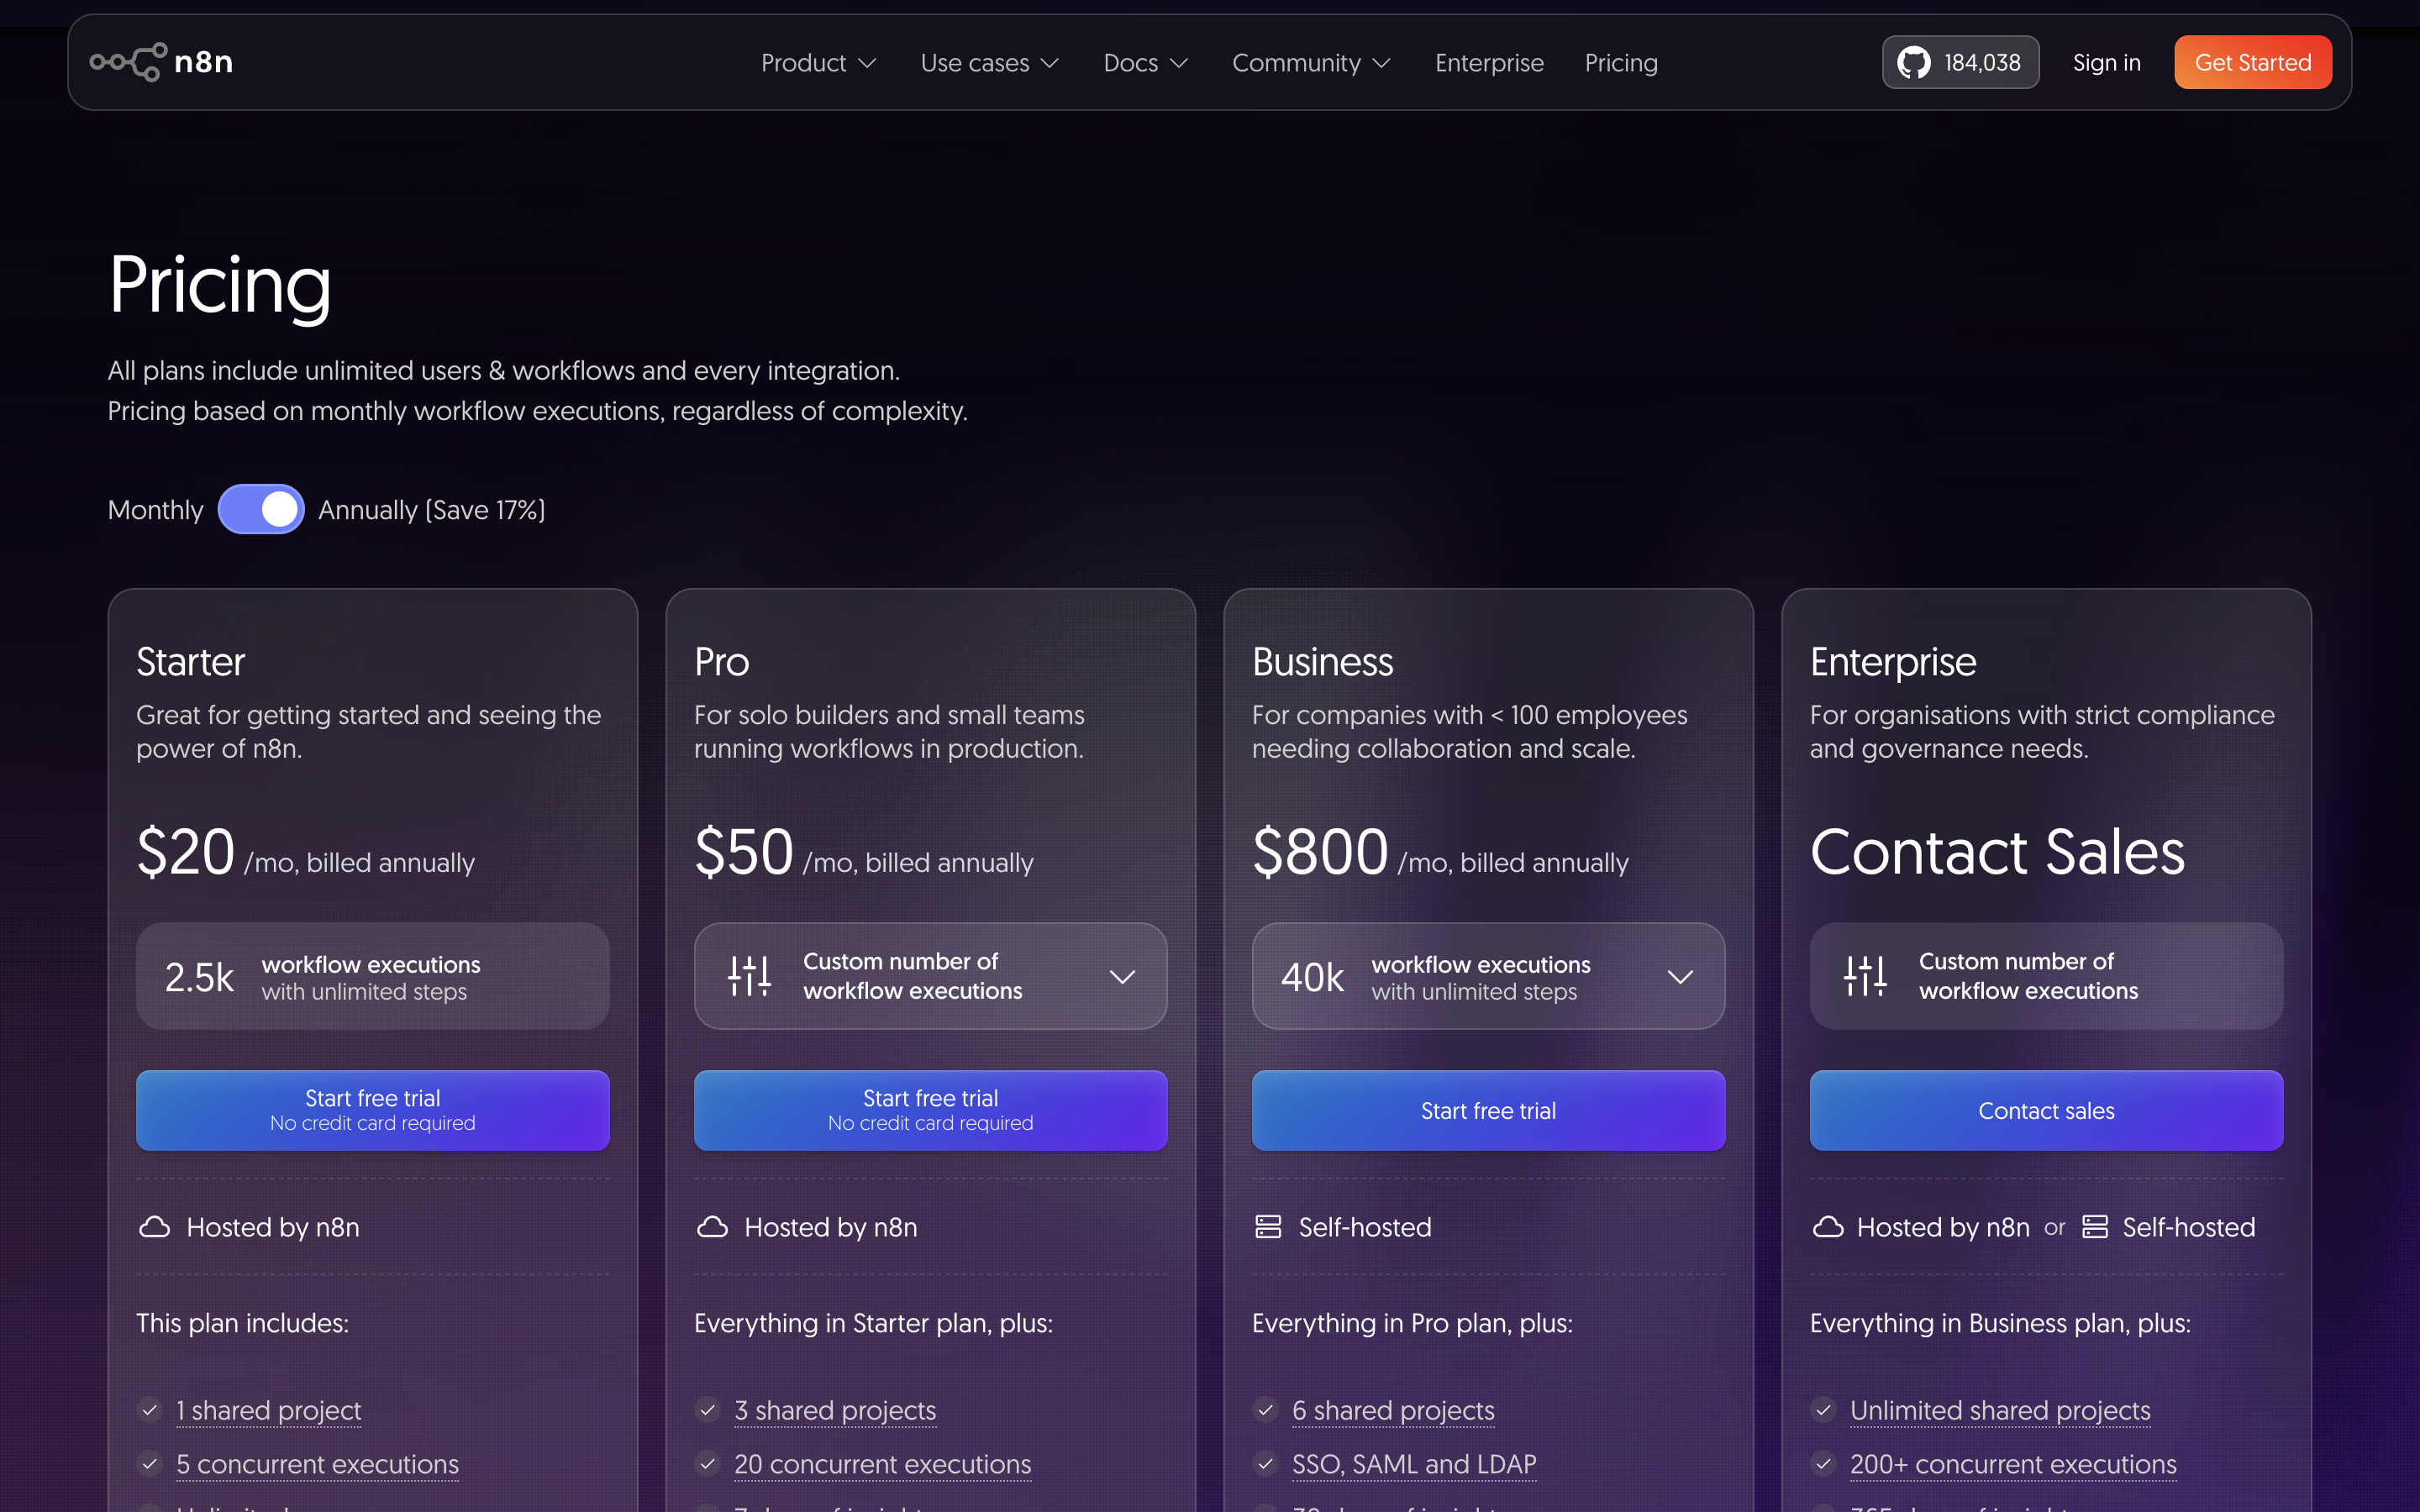Open Pricing in the navigation bar
The width and height of the screenshot is (2420, 1512).
pyautogui.click(x=1621, y=63)
